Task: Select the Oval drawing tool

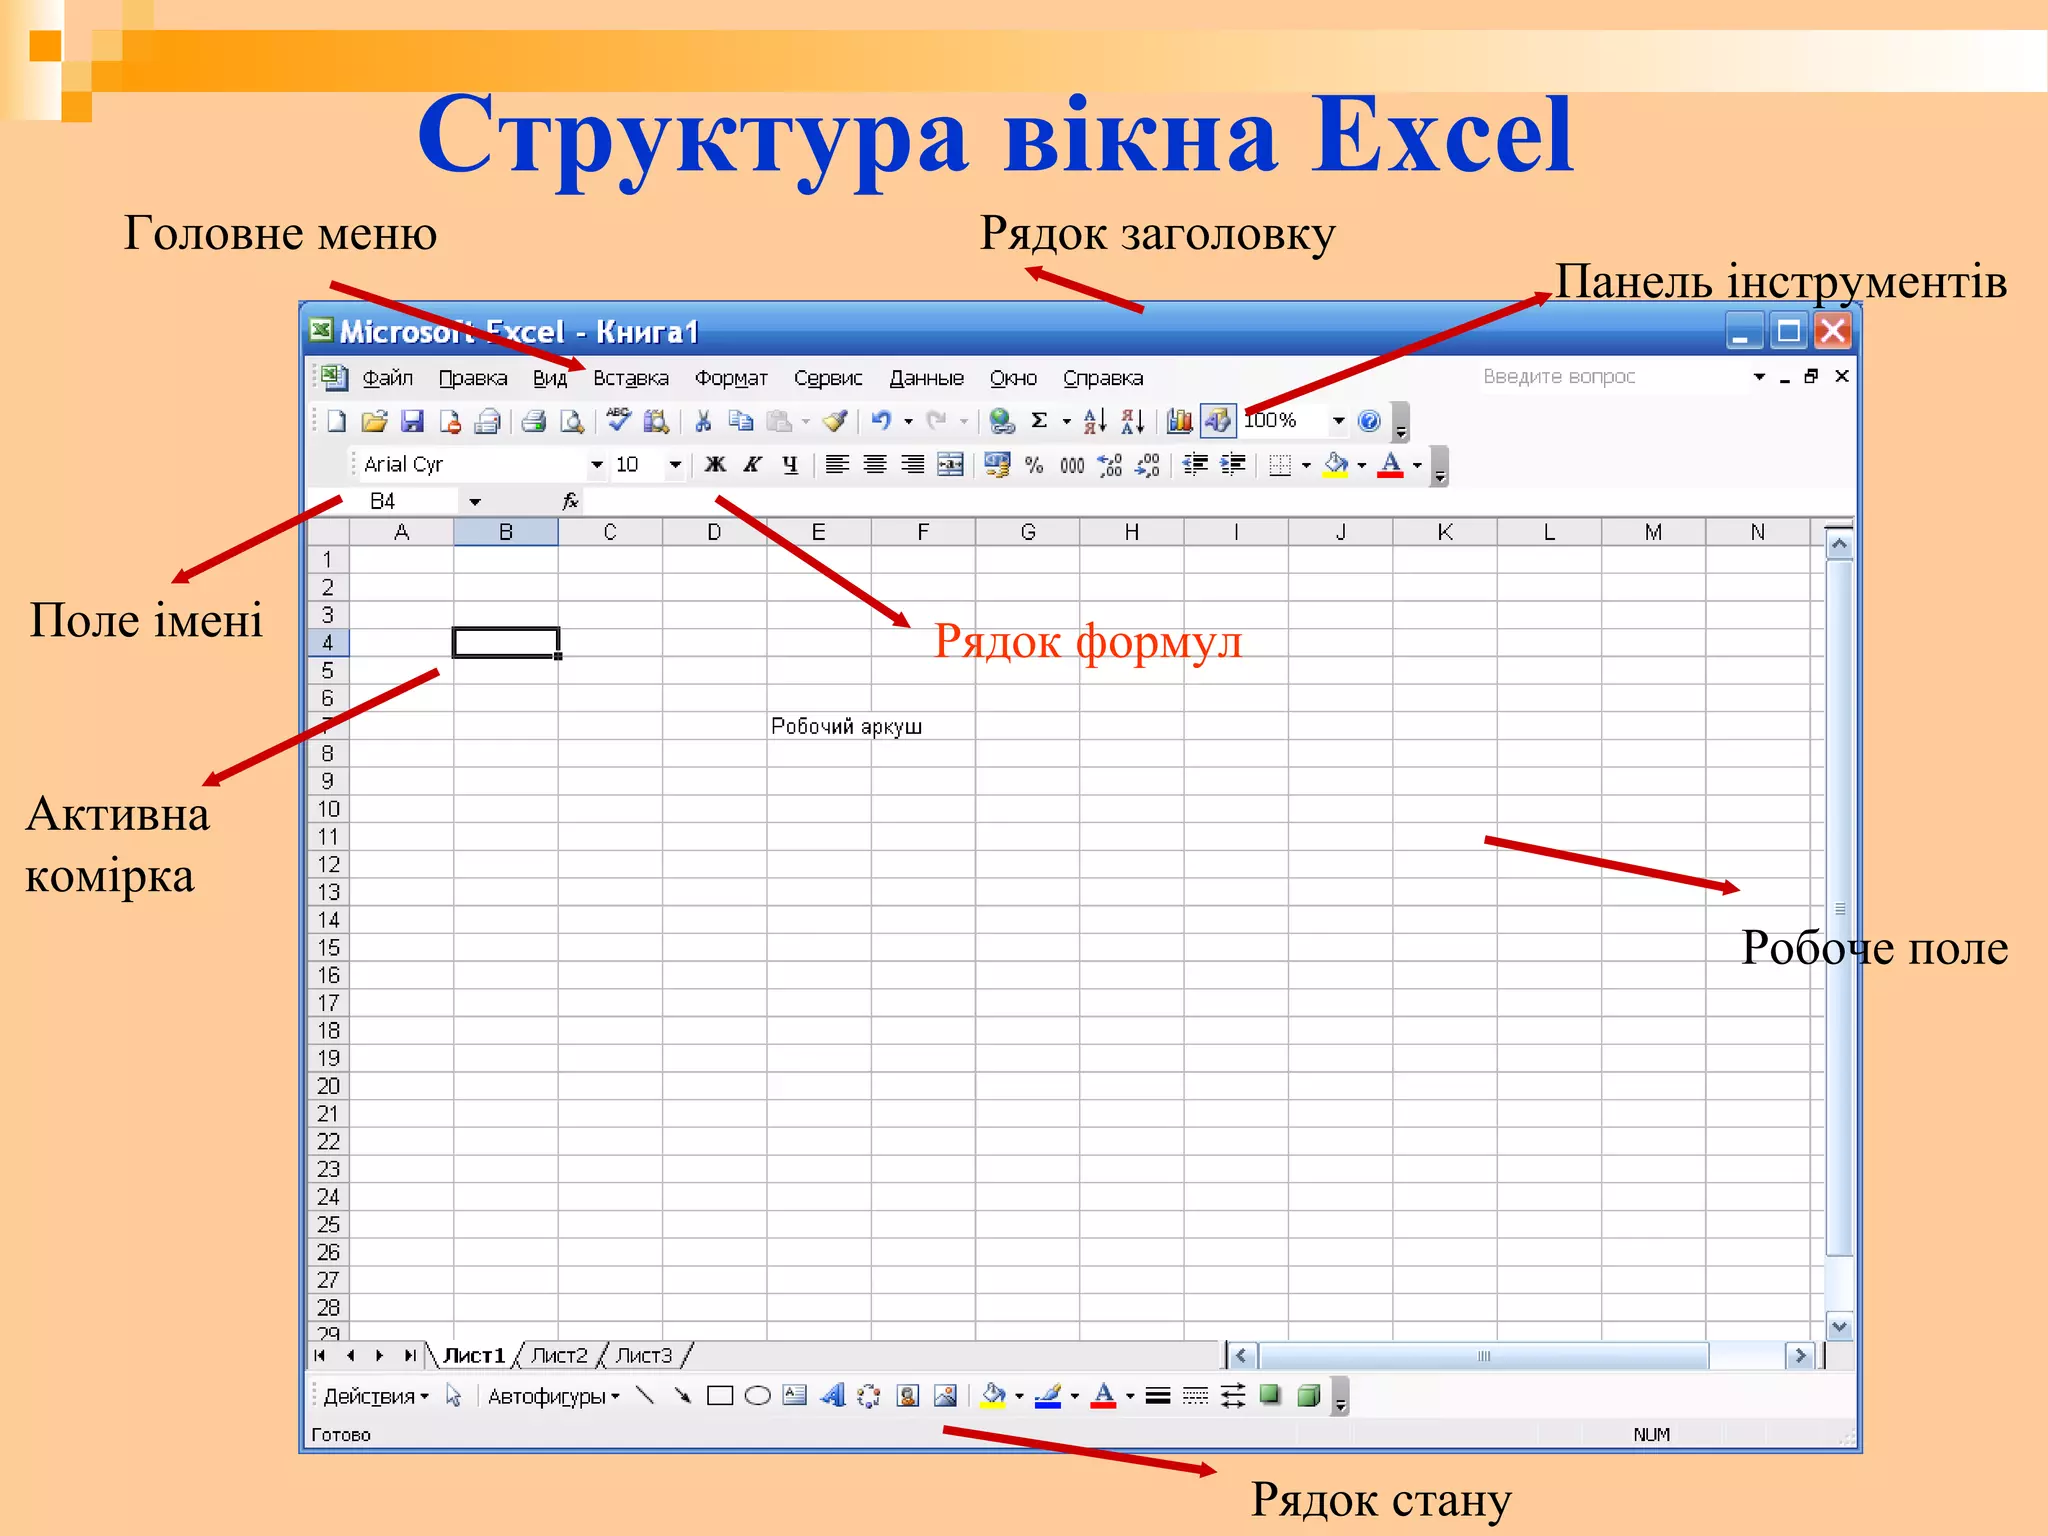Action: pos(758,1396)
